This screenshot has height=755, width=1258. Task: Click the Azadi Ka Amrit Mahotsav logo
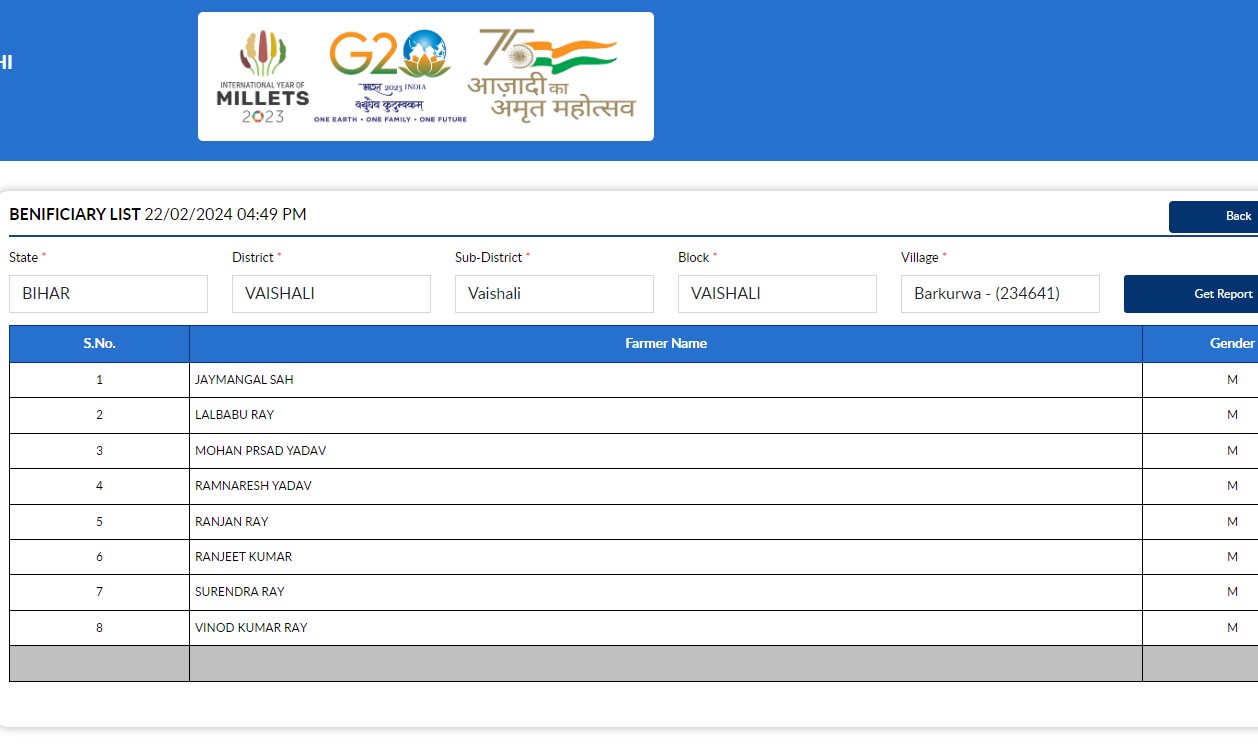[x=551, y=75]
